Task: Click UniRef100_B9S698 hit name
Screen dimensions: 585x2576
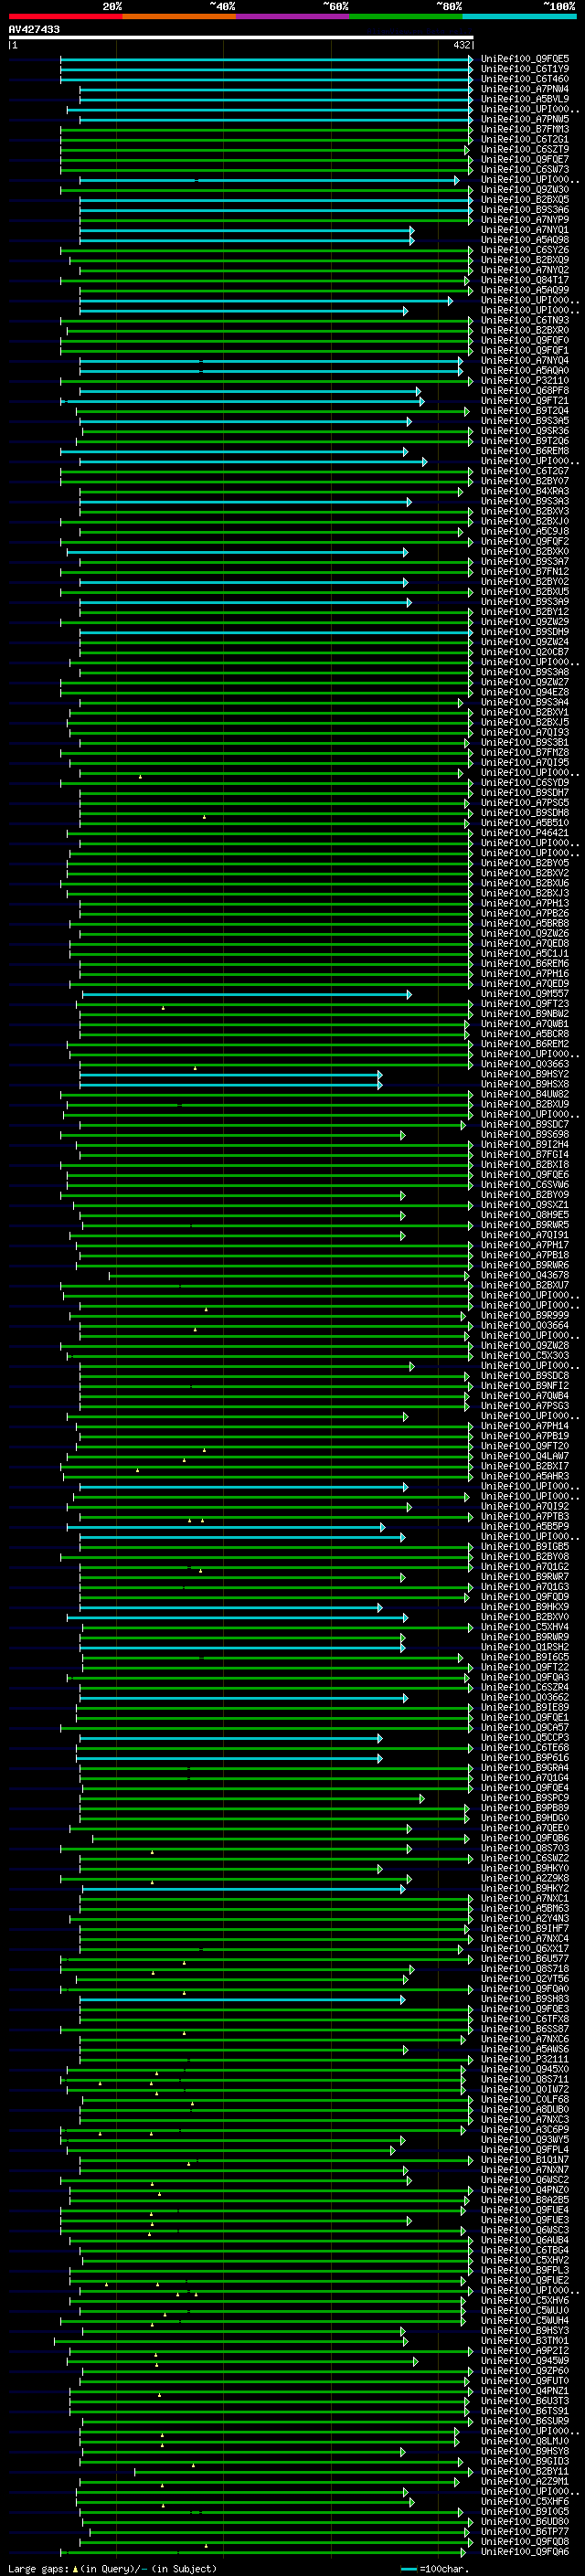Action: pos(525,1134)
